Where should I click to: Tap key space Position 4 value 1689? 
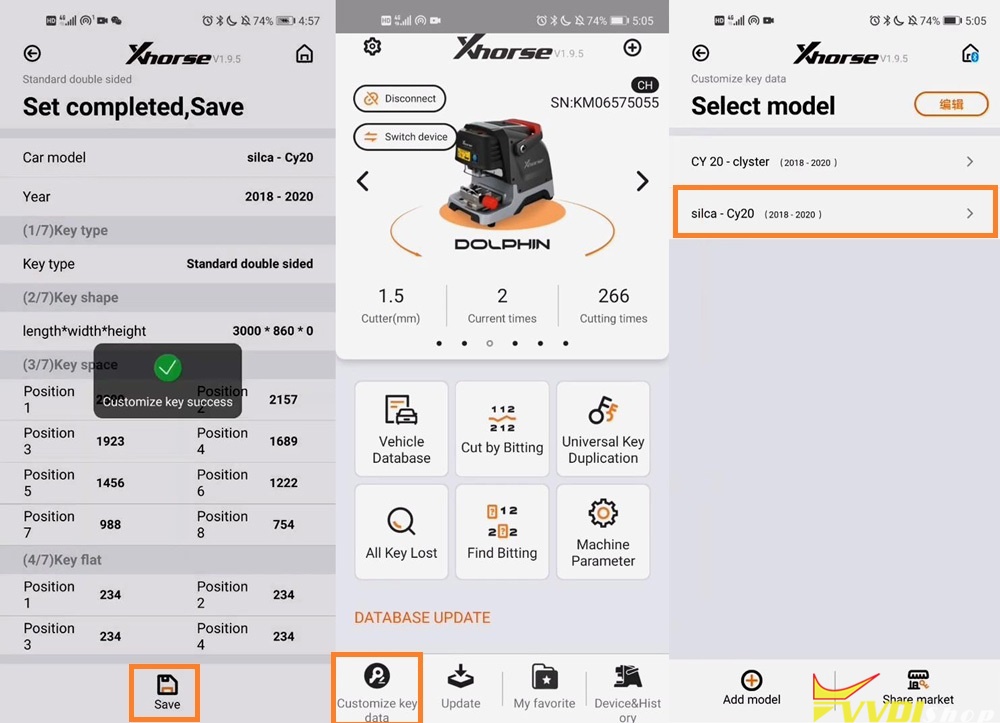point(283,441)
